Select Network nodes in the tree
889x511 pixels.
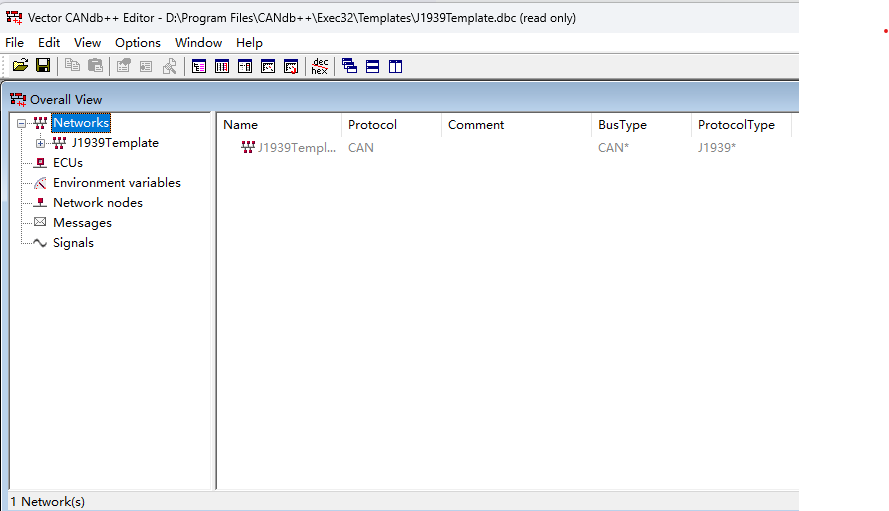tap(97, 202)
